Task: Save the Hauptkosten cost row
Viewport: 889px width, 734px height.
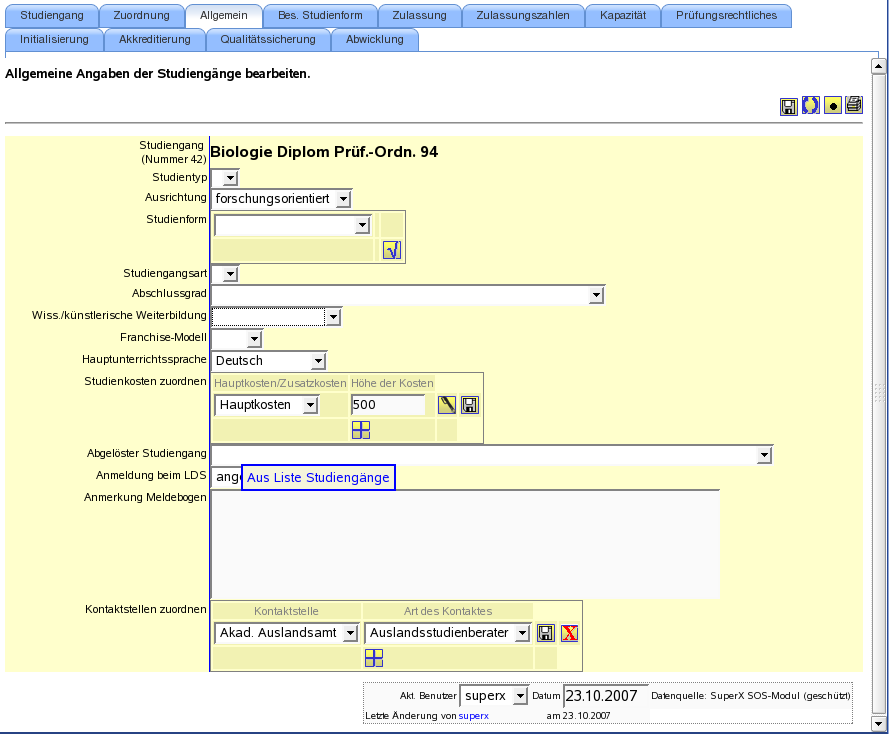Action: [469, 405]
